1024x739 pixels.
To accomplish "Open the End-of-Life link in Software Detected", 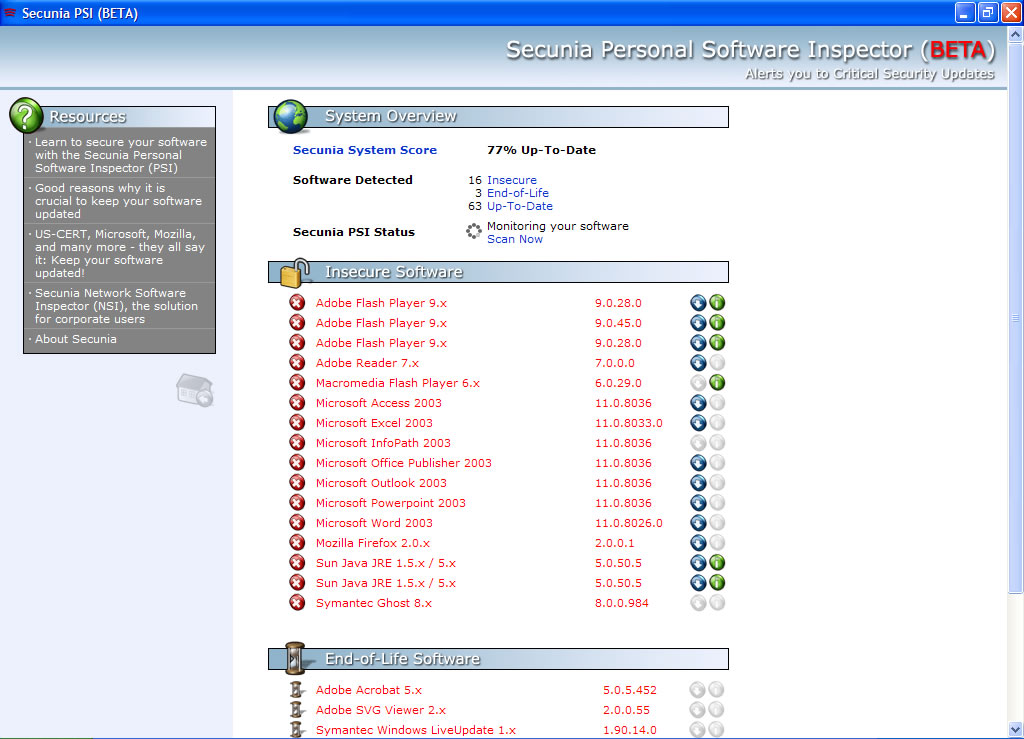I will [x=517, y=193].
